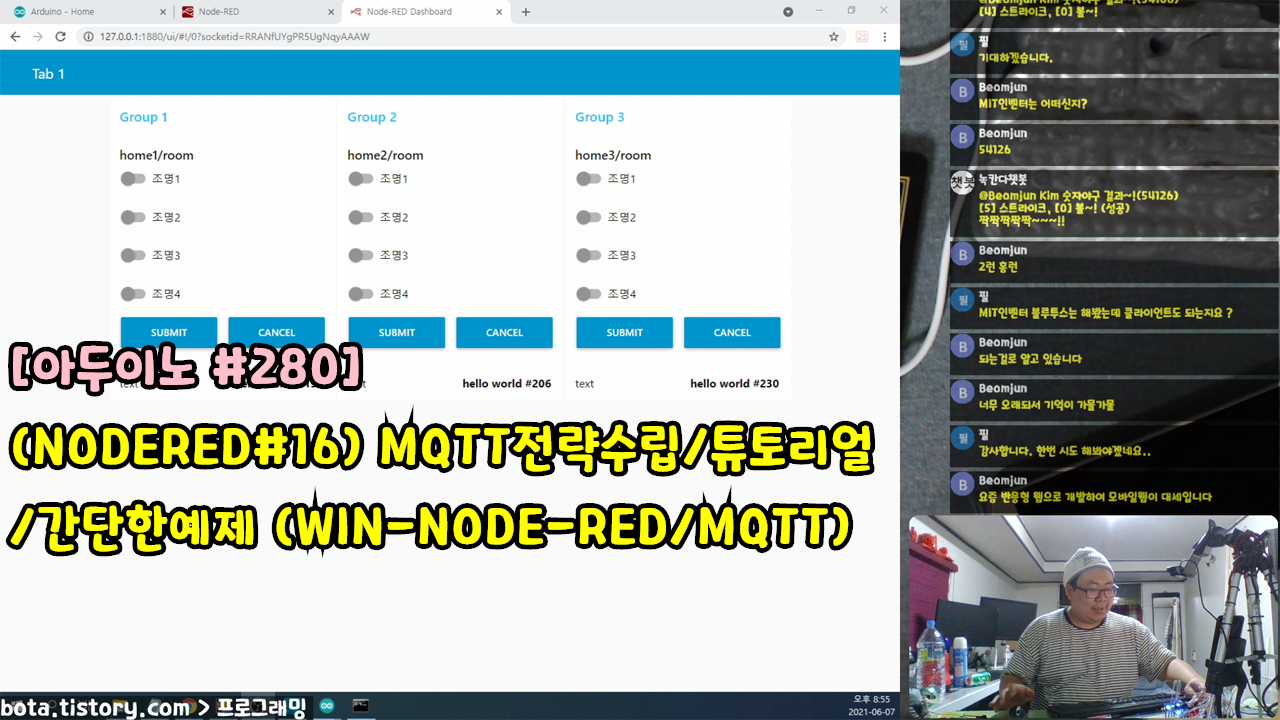Open the terminal icon in taskbar

pyautogui.click(x=361, y=706)
